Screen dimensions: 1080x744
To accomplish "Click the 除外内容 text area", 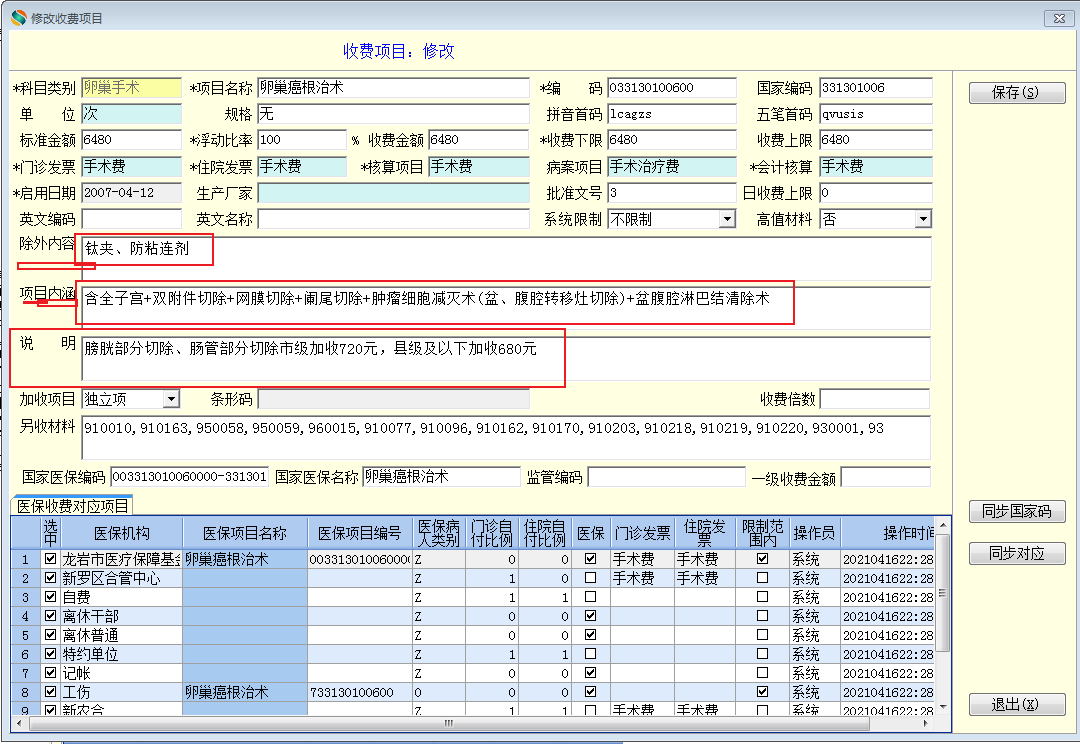I will [x=506, y=259].
